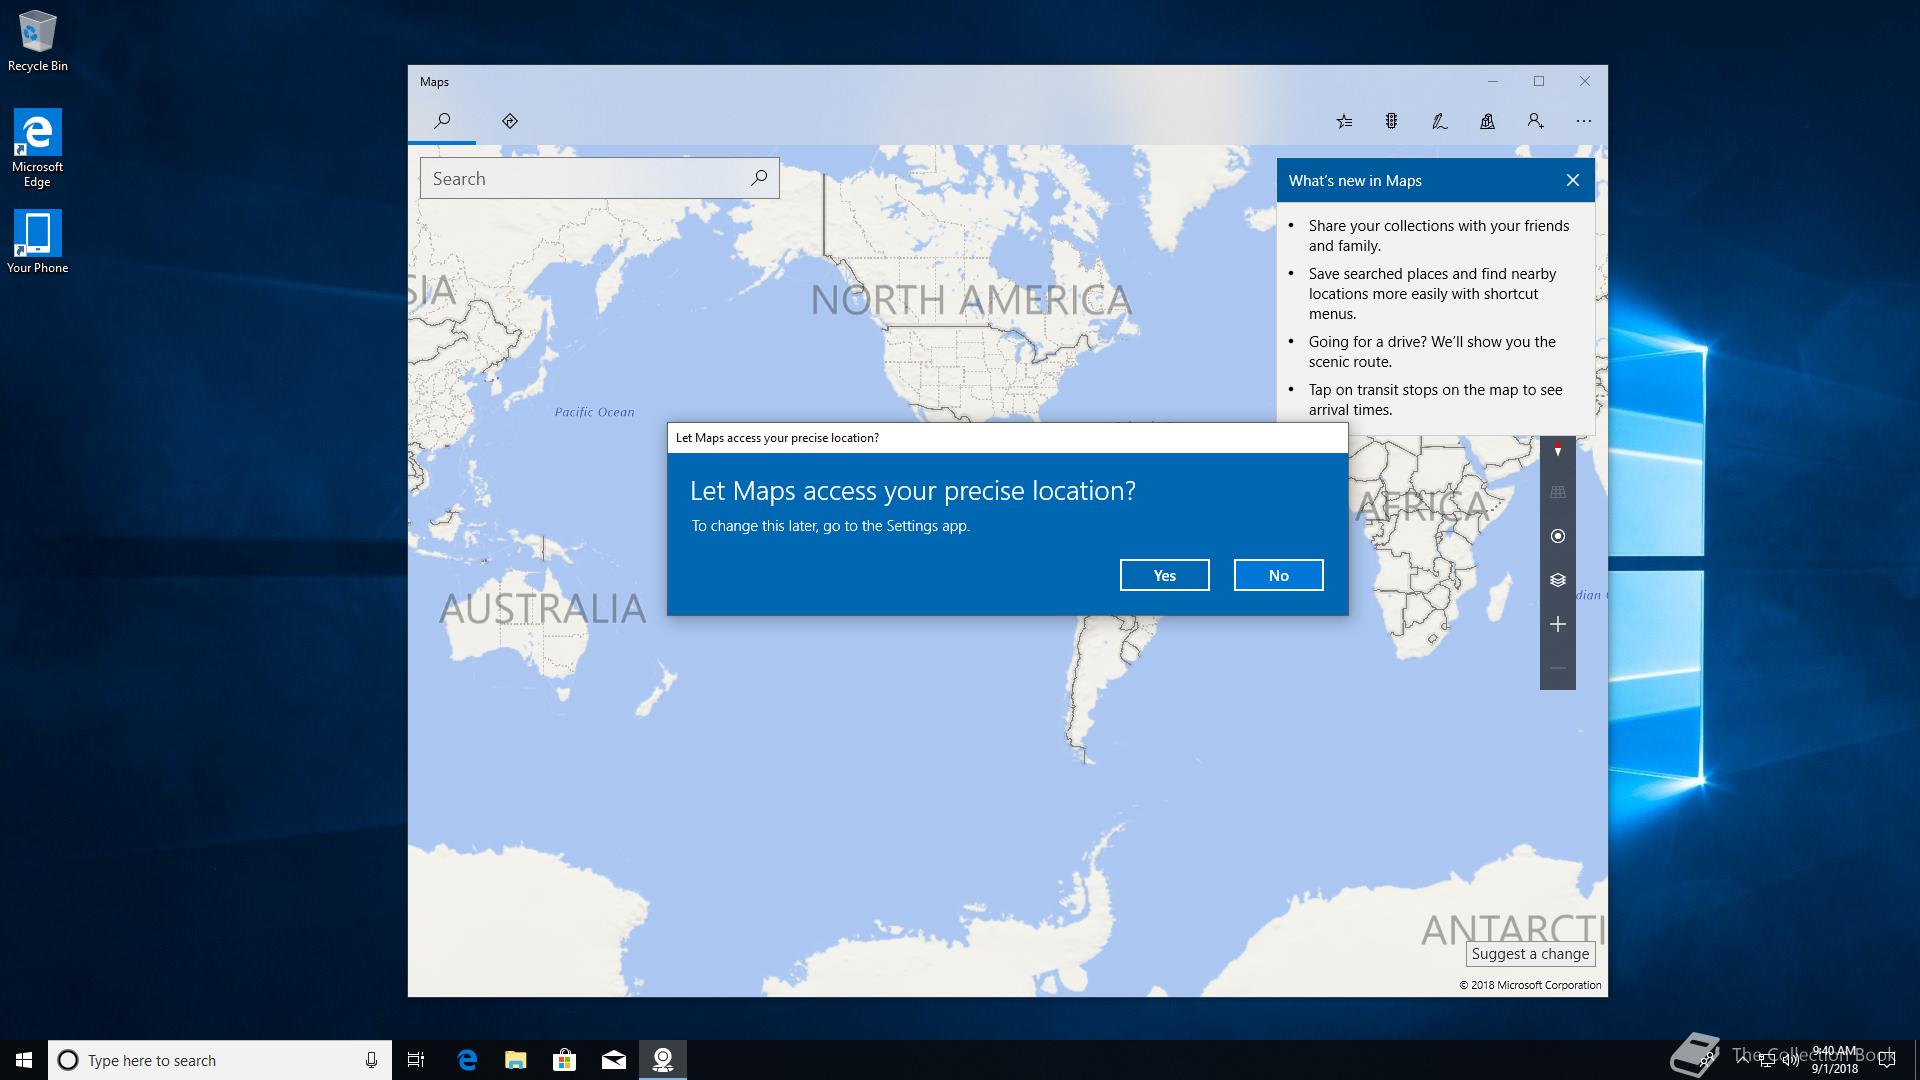Screen dimensions: 1920x1080
Task: Click the AUSTRALIA map label
Action: tap(543, 608)
